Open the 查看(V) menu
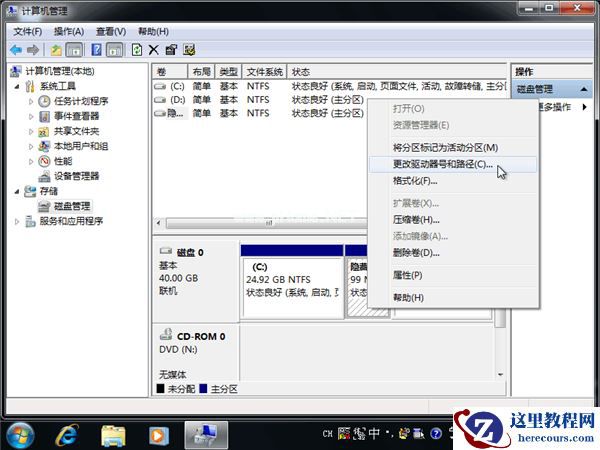600x450 pixels. 111,31
